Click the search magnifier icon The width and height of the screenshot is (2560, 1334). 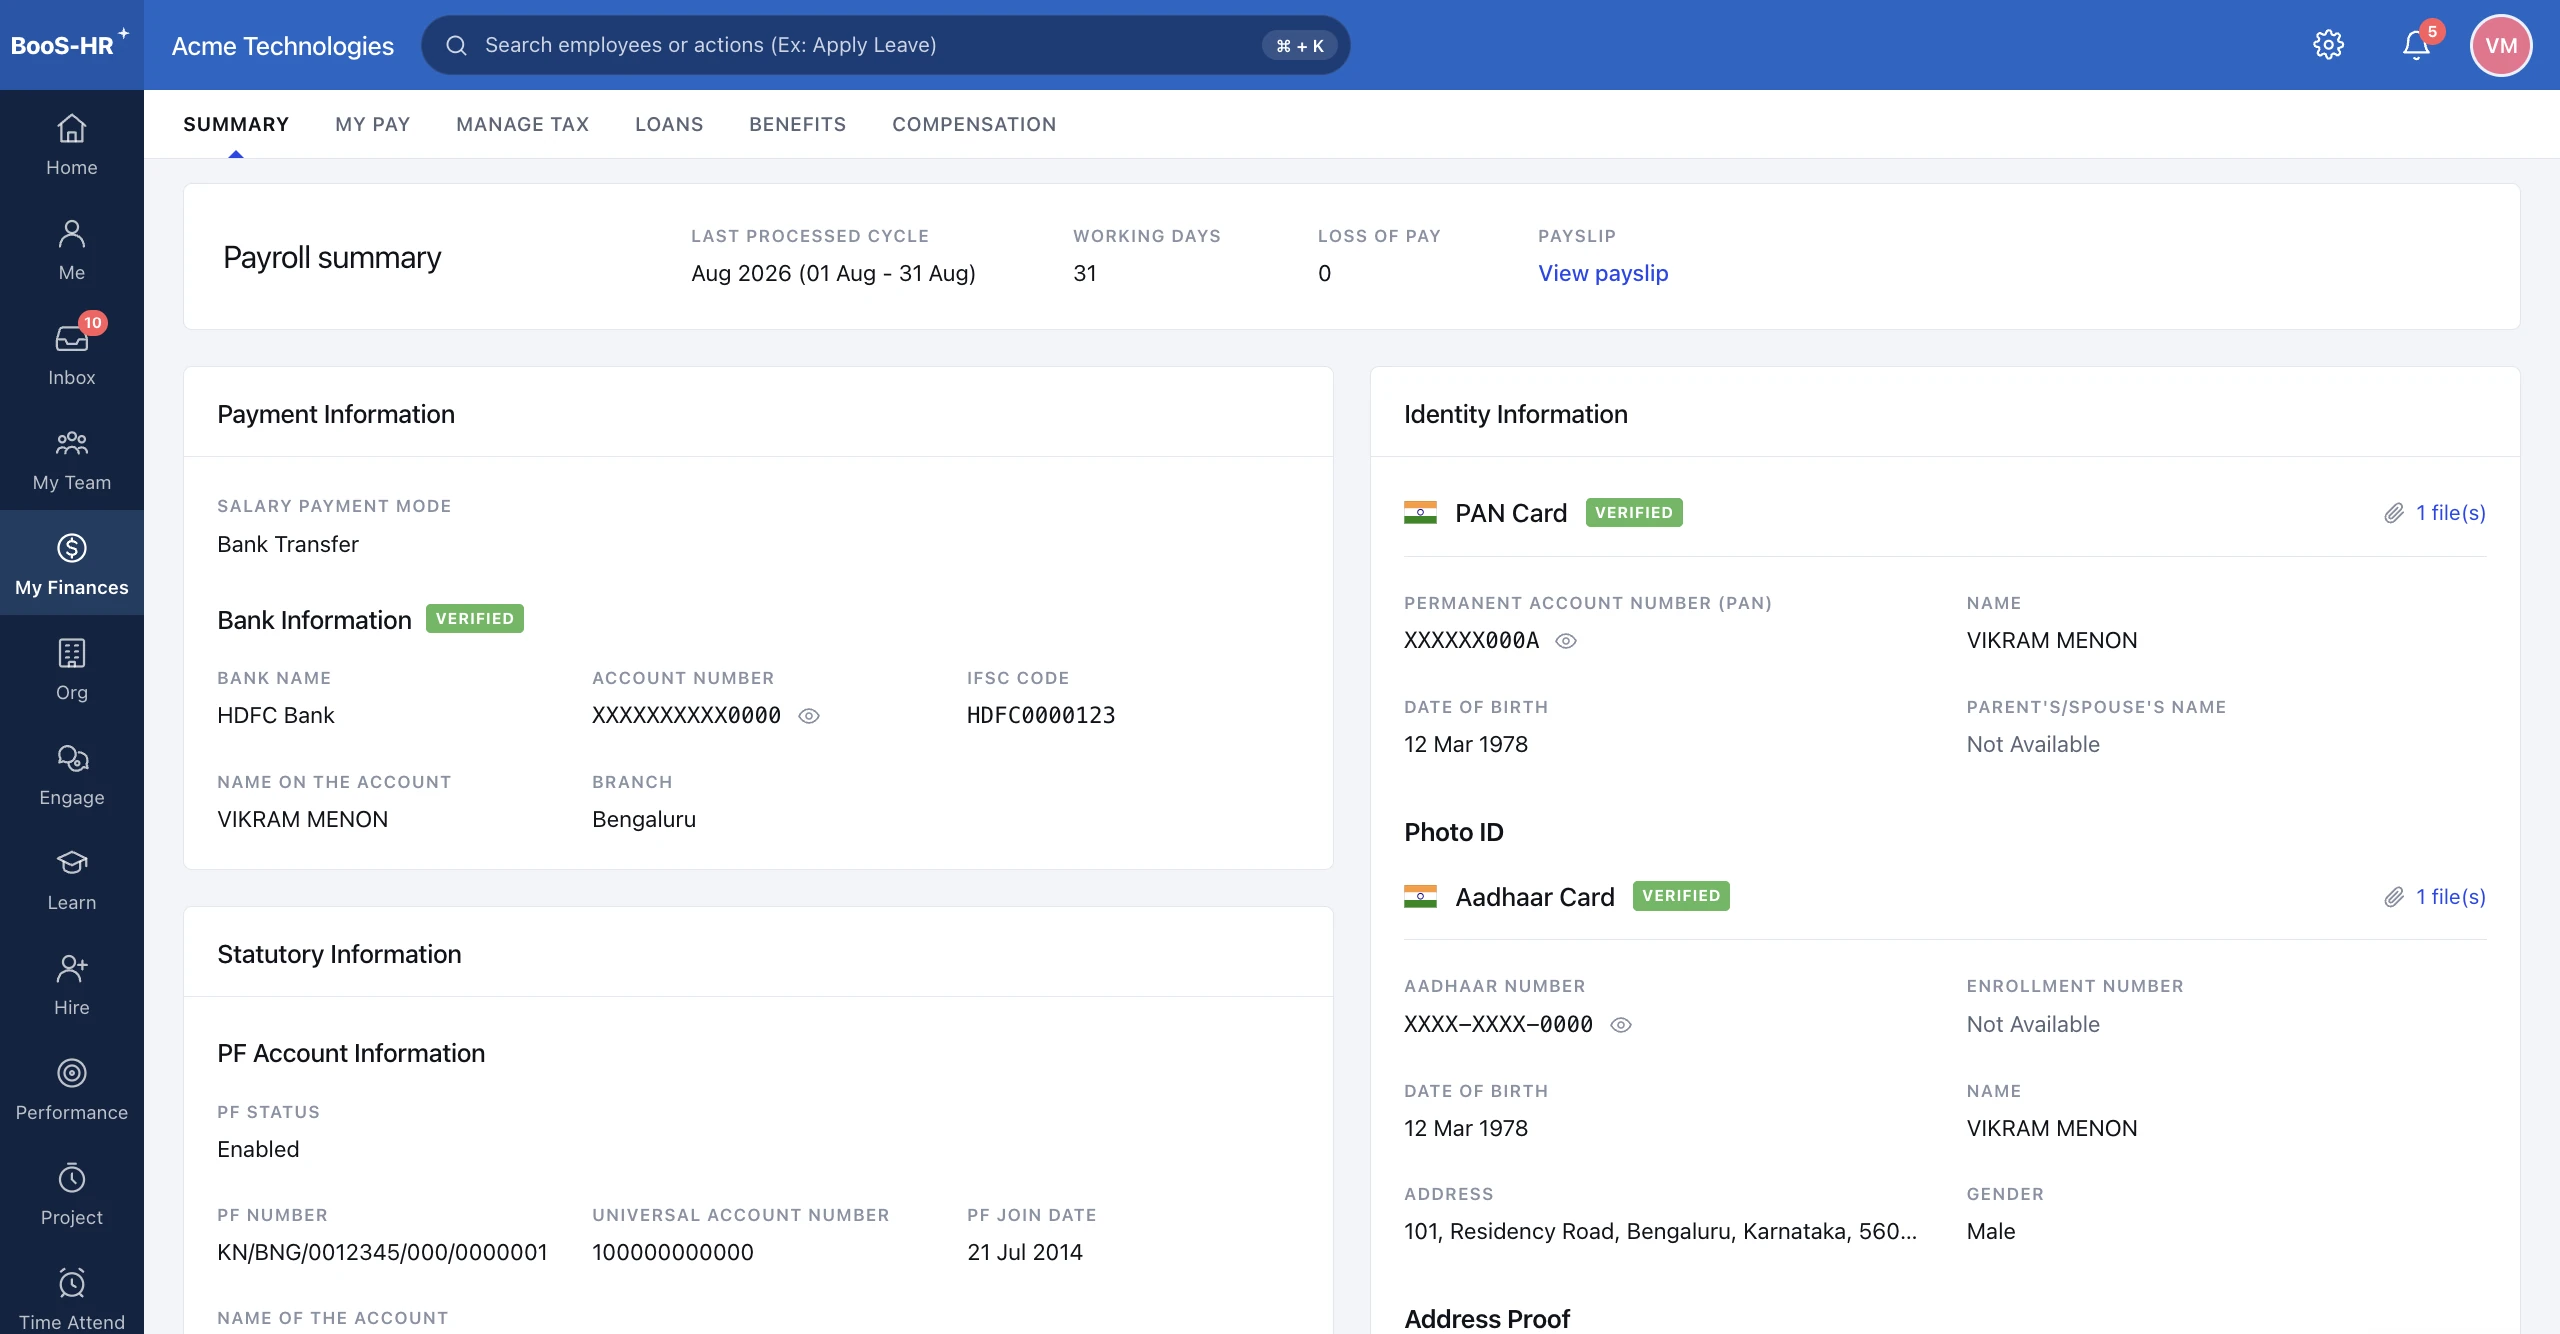coord(456,45)
